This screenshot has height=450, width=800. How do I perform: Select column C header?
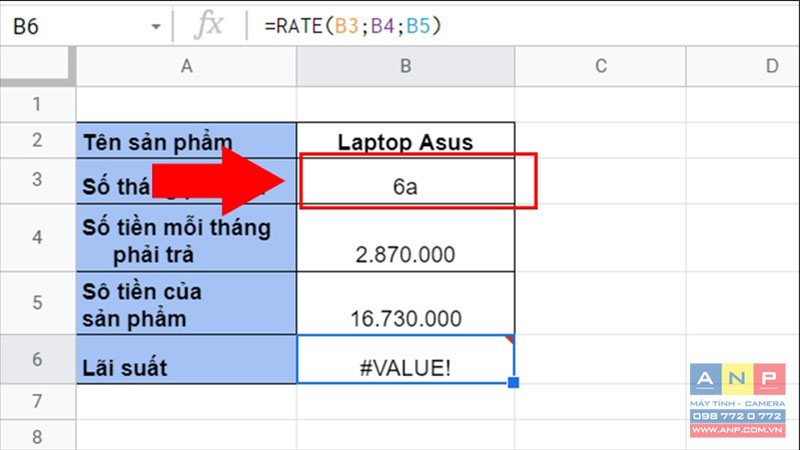[x=601, y=66]
